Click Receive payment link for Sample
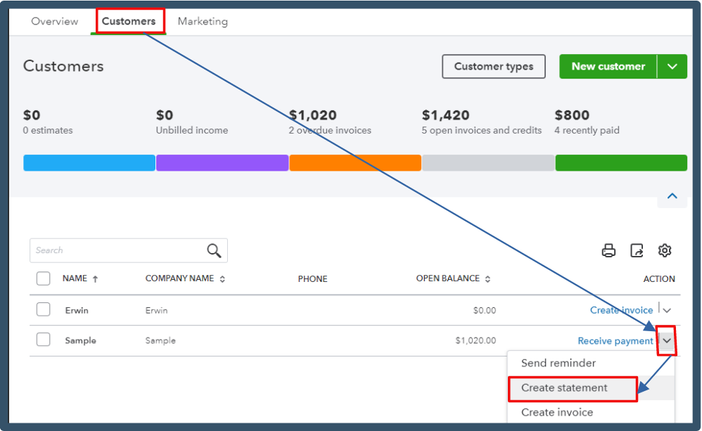This screenshot has width=702, height=431. coord(615,341)
